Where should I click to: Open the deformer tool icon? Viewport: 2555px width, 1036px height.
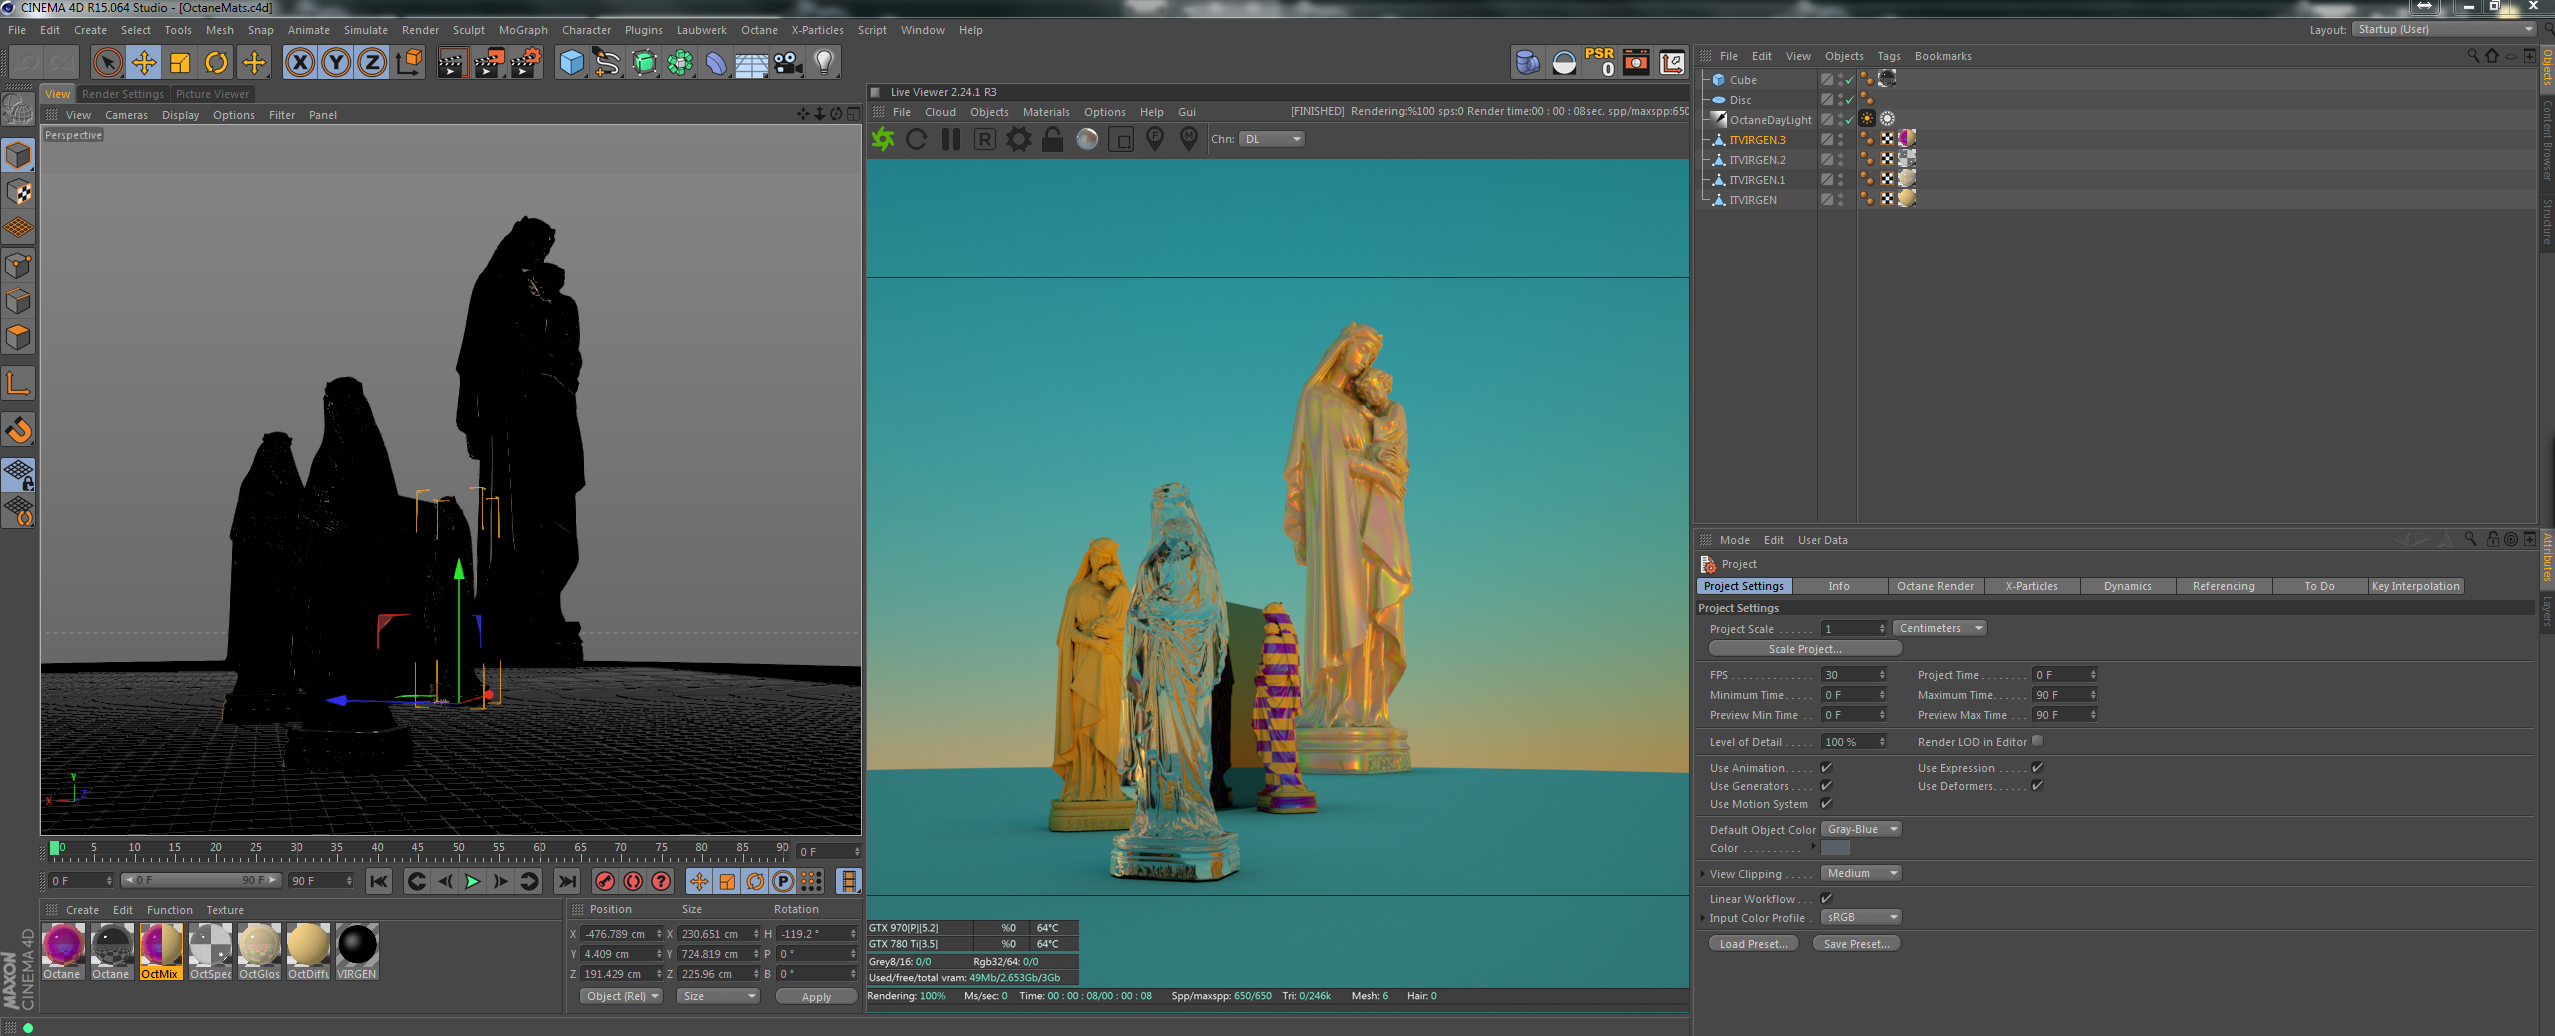[x=716, y=63]
